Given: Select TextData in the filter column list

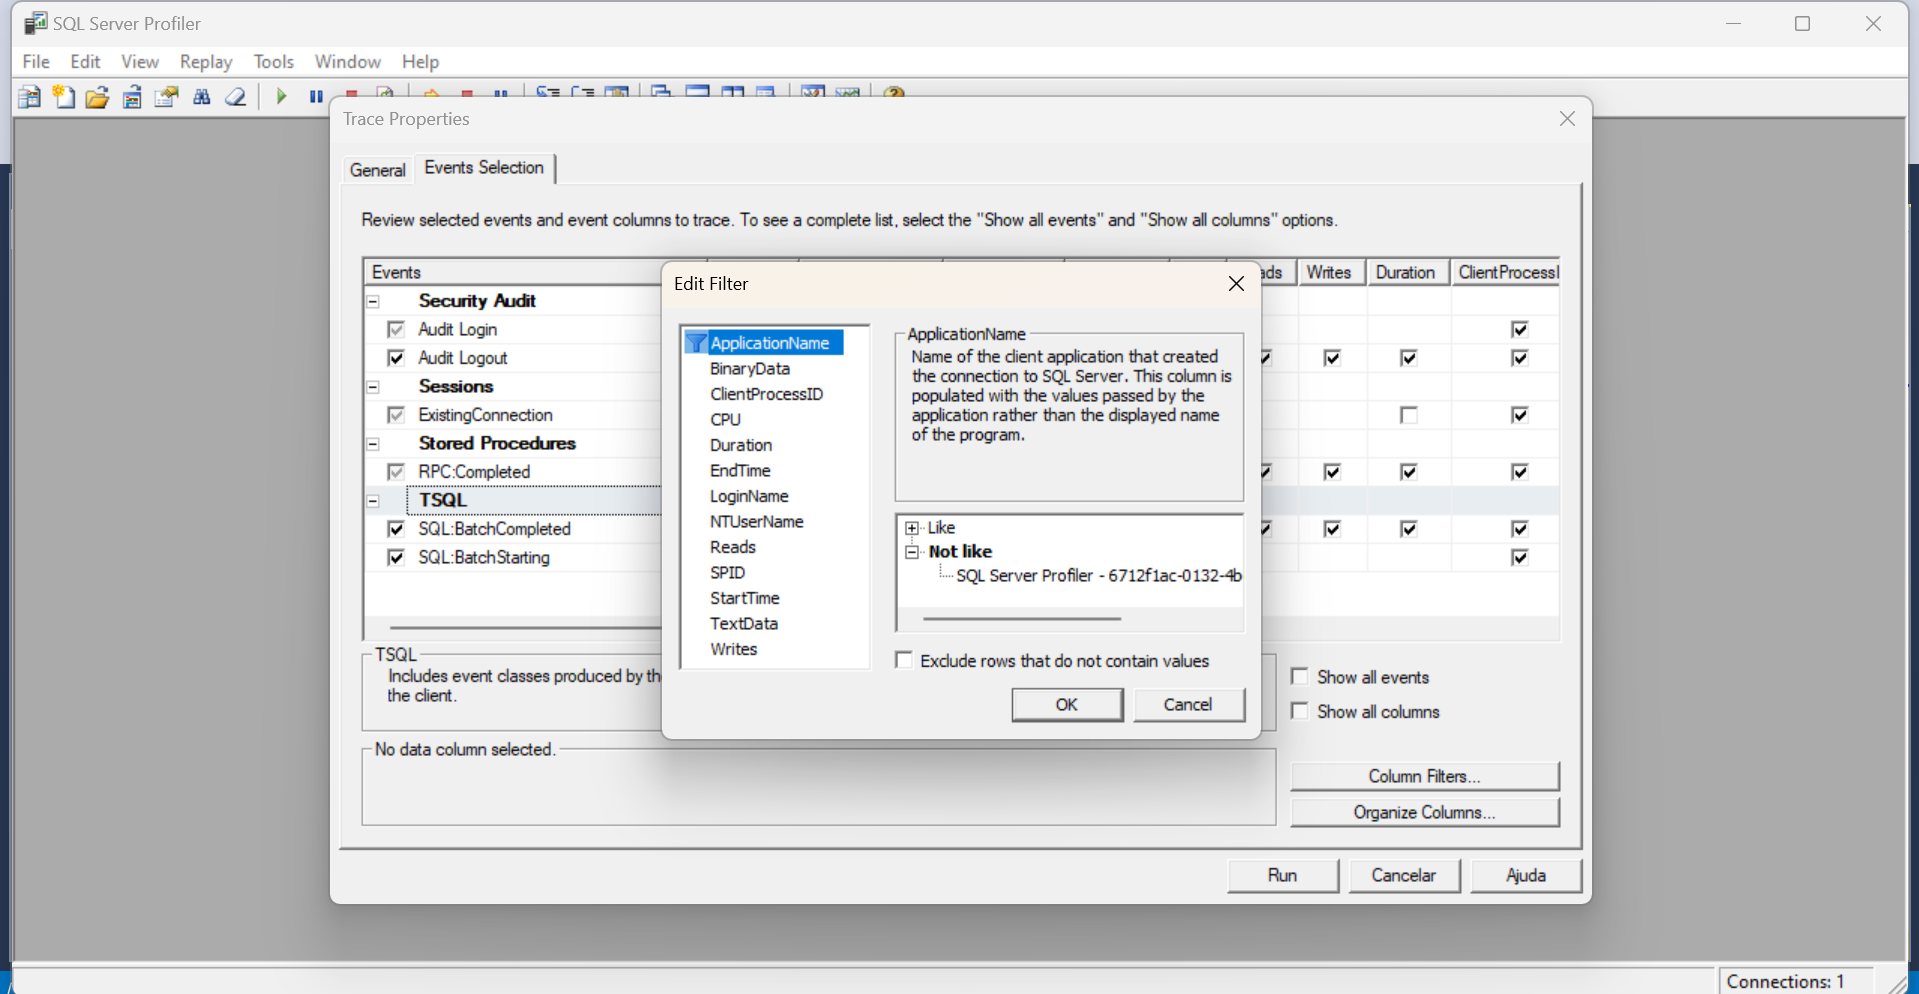Looking at the screenshot, I should pyautogui.click(x=744, y=623).
